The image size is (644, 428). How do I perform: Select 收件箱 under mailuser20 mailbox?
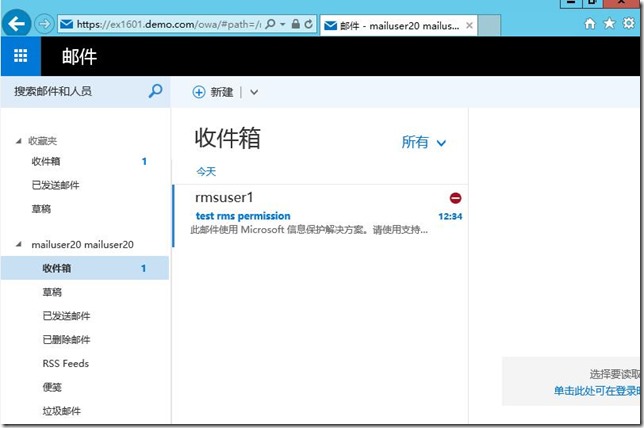tap(85, 268)
